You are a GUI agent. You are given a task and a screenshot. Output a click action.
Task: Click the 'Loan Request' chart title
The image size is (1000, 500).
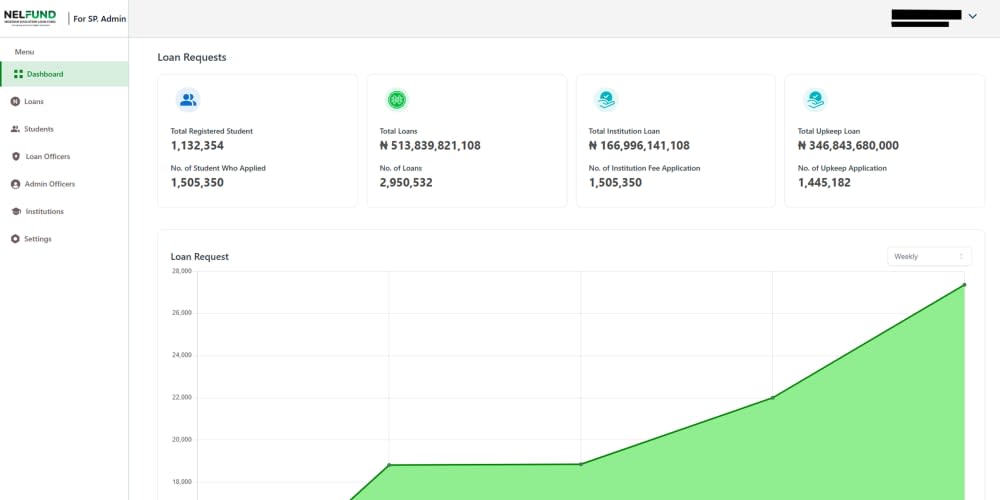pyautogui.click(x=200, y=257)
